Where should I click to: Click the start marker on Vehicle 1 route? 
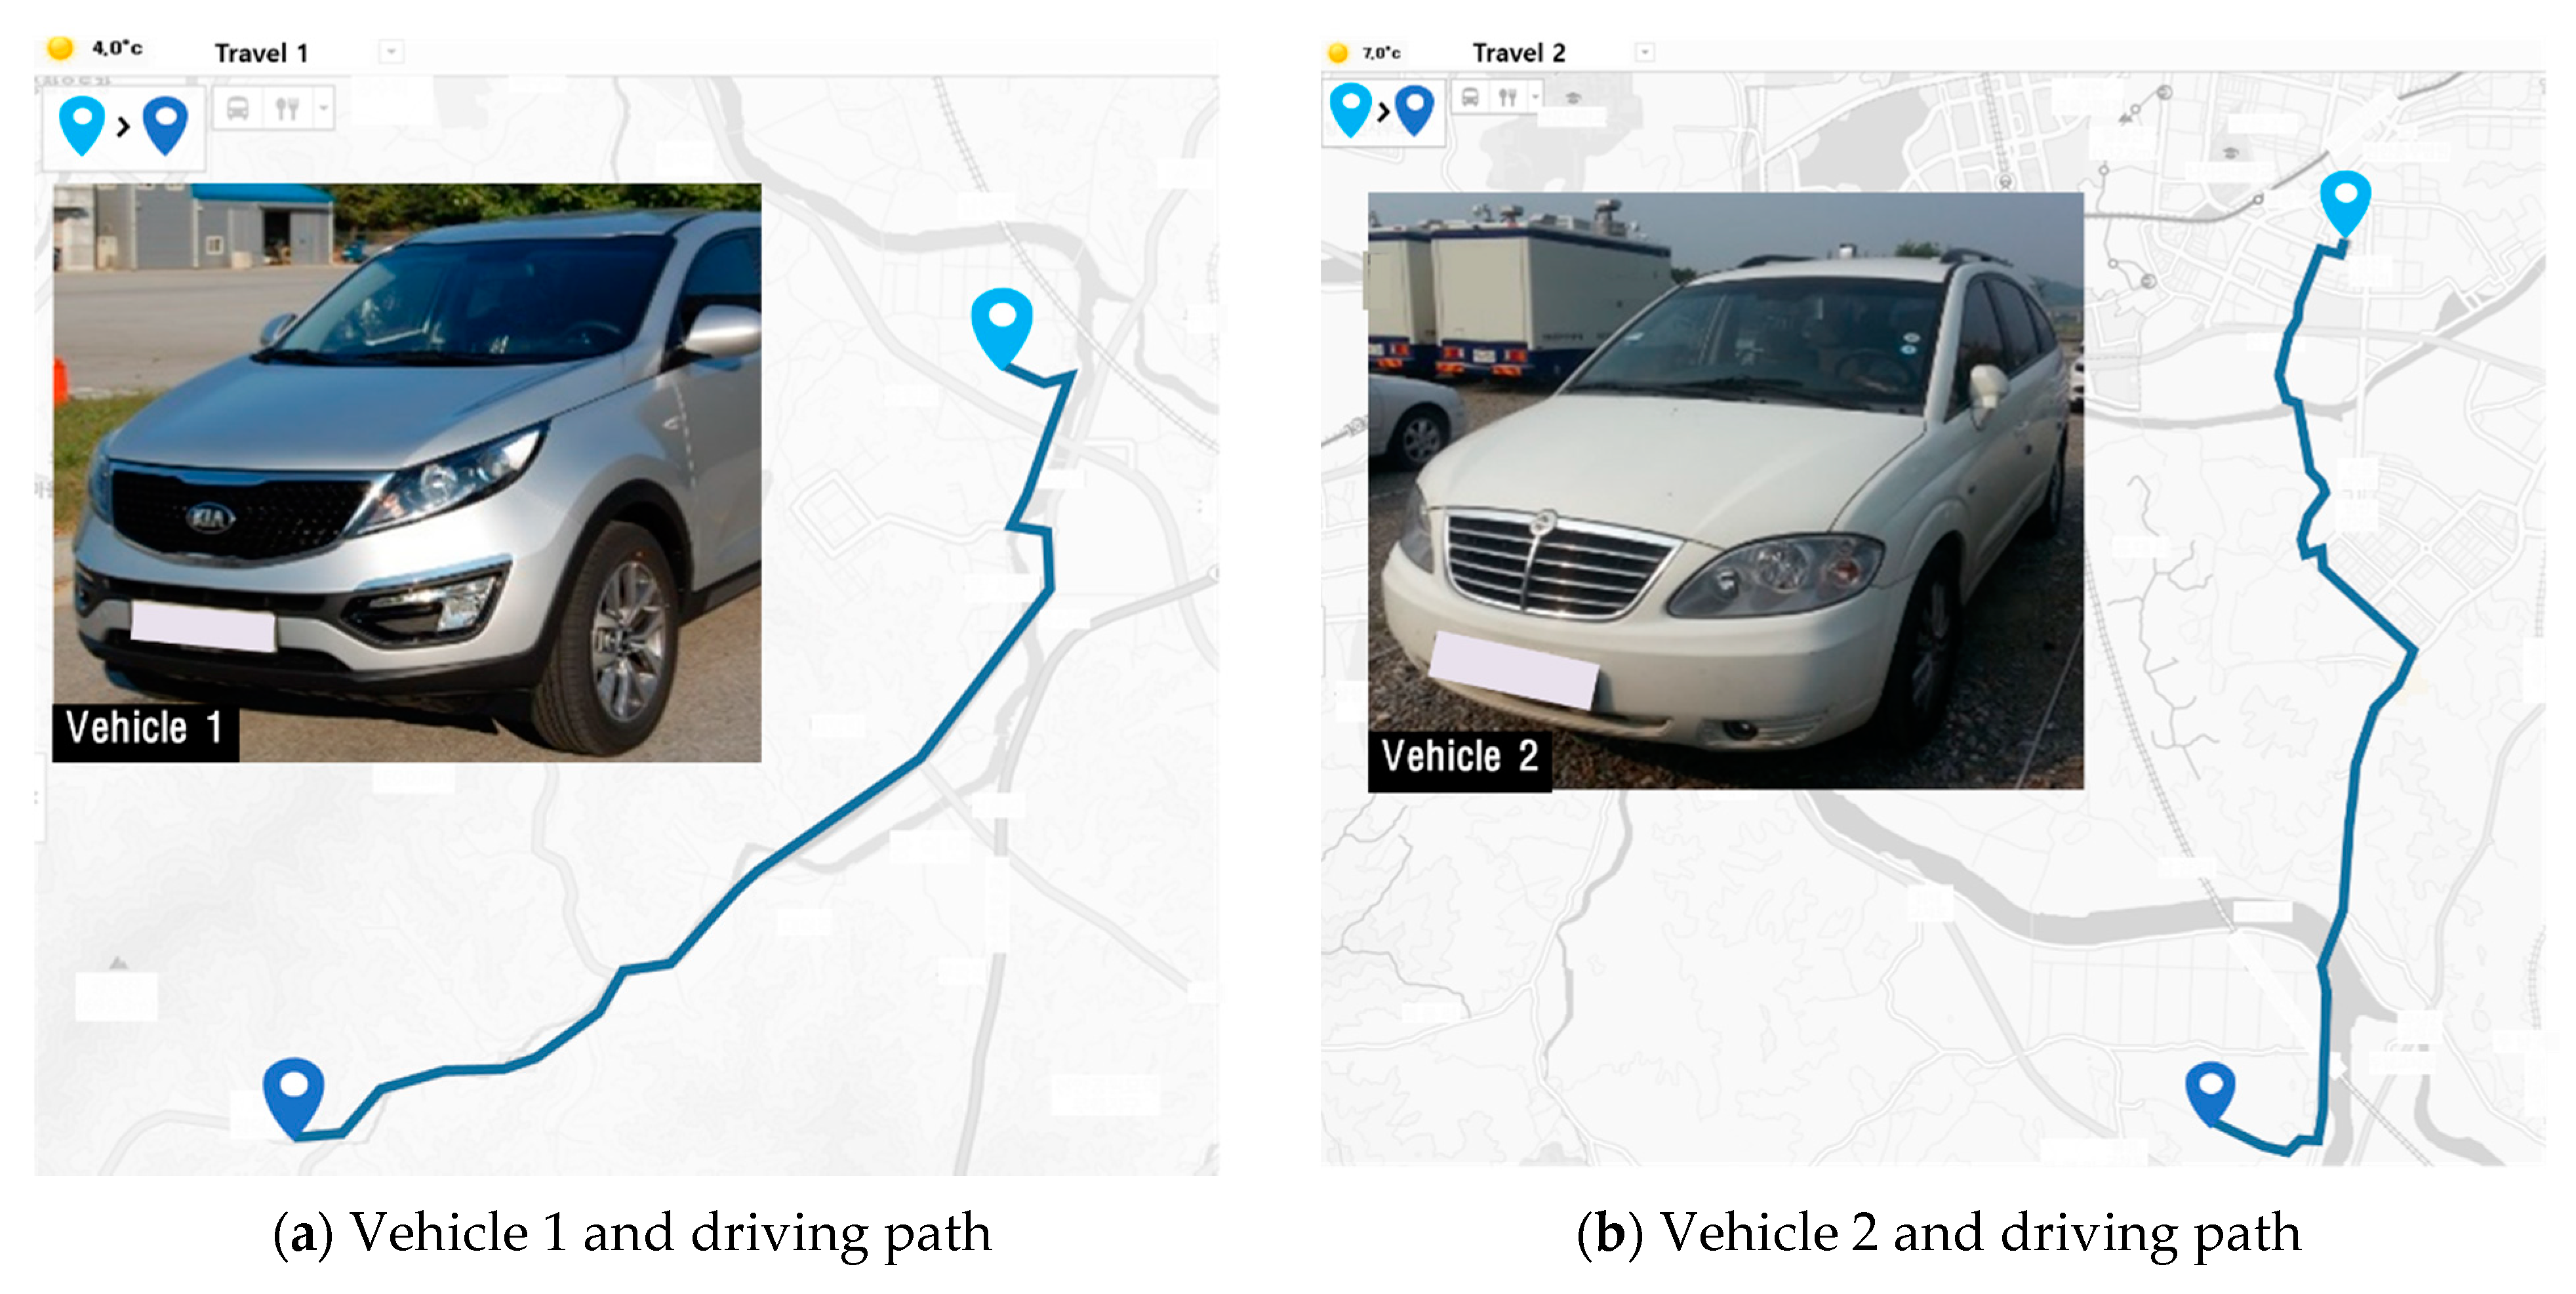coord(1002,328)
